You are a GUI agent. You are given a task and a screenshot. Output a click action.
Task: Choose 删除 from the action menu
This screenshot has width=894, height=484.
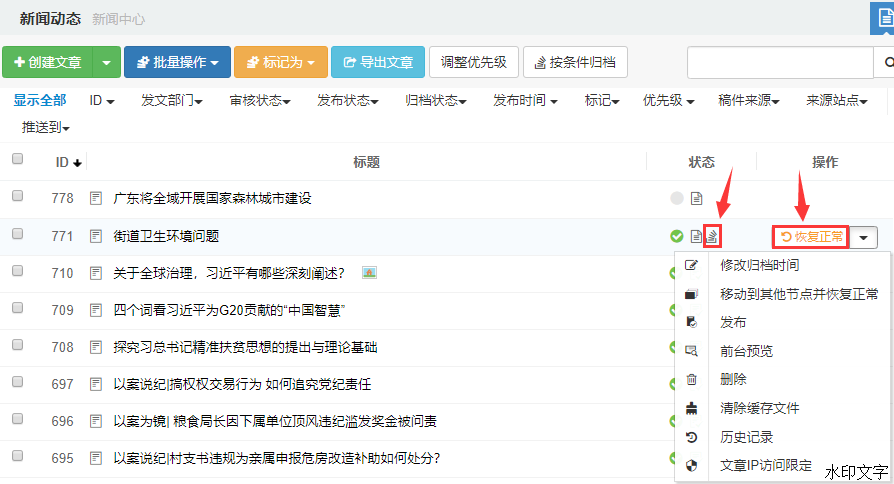[x=733, y=379]
